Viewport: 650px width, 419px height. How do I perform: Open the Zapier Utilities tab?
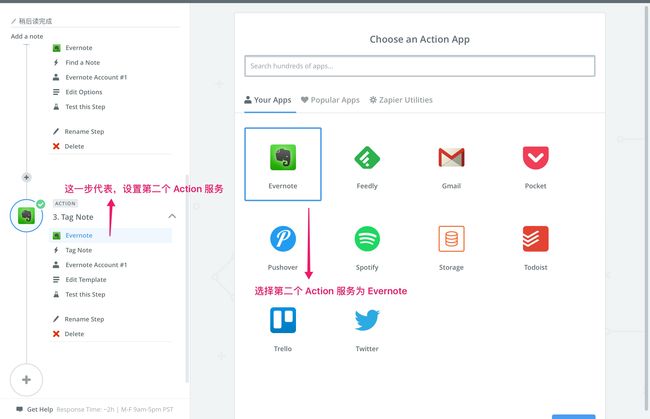401,100
